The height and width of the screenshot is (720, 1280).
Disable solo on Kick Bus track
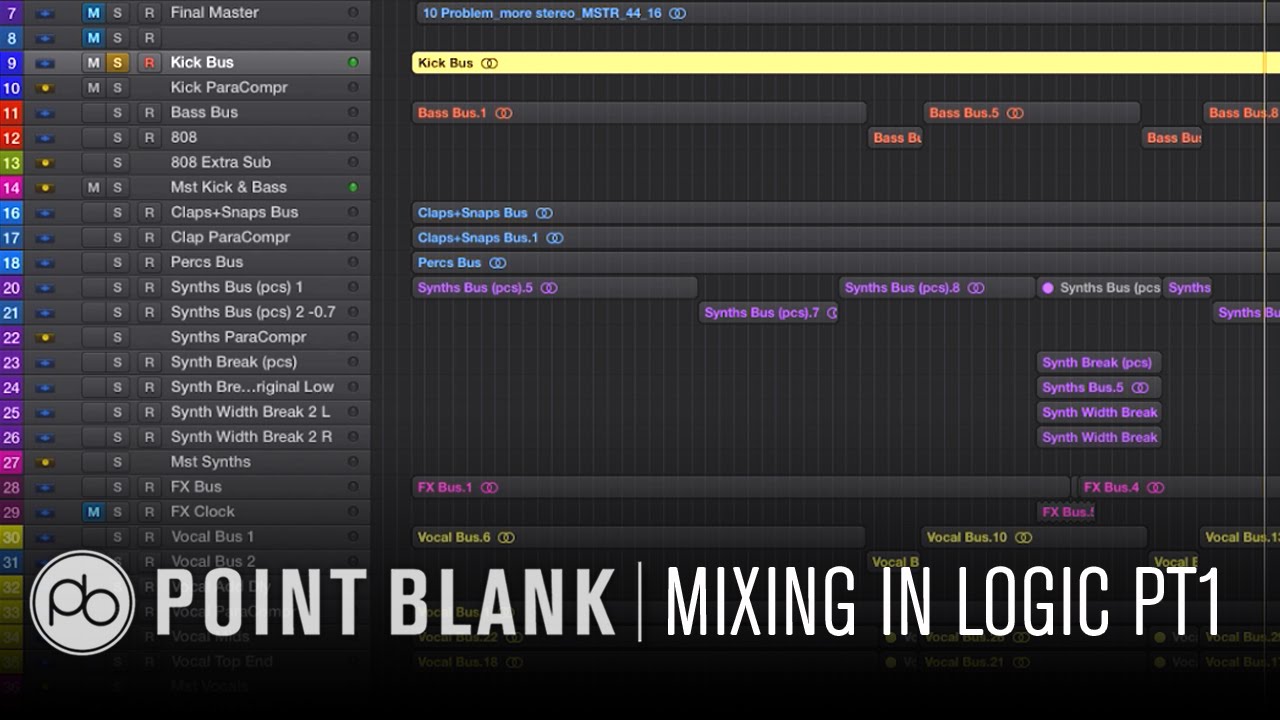point(118,63)
